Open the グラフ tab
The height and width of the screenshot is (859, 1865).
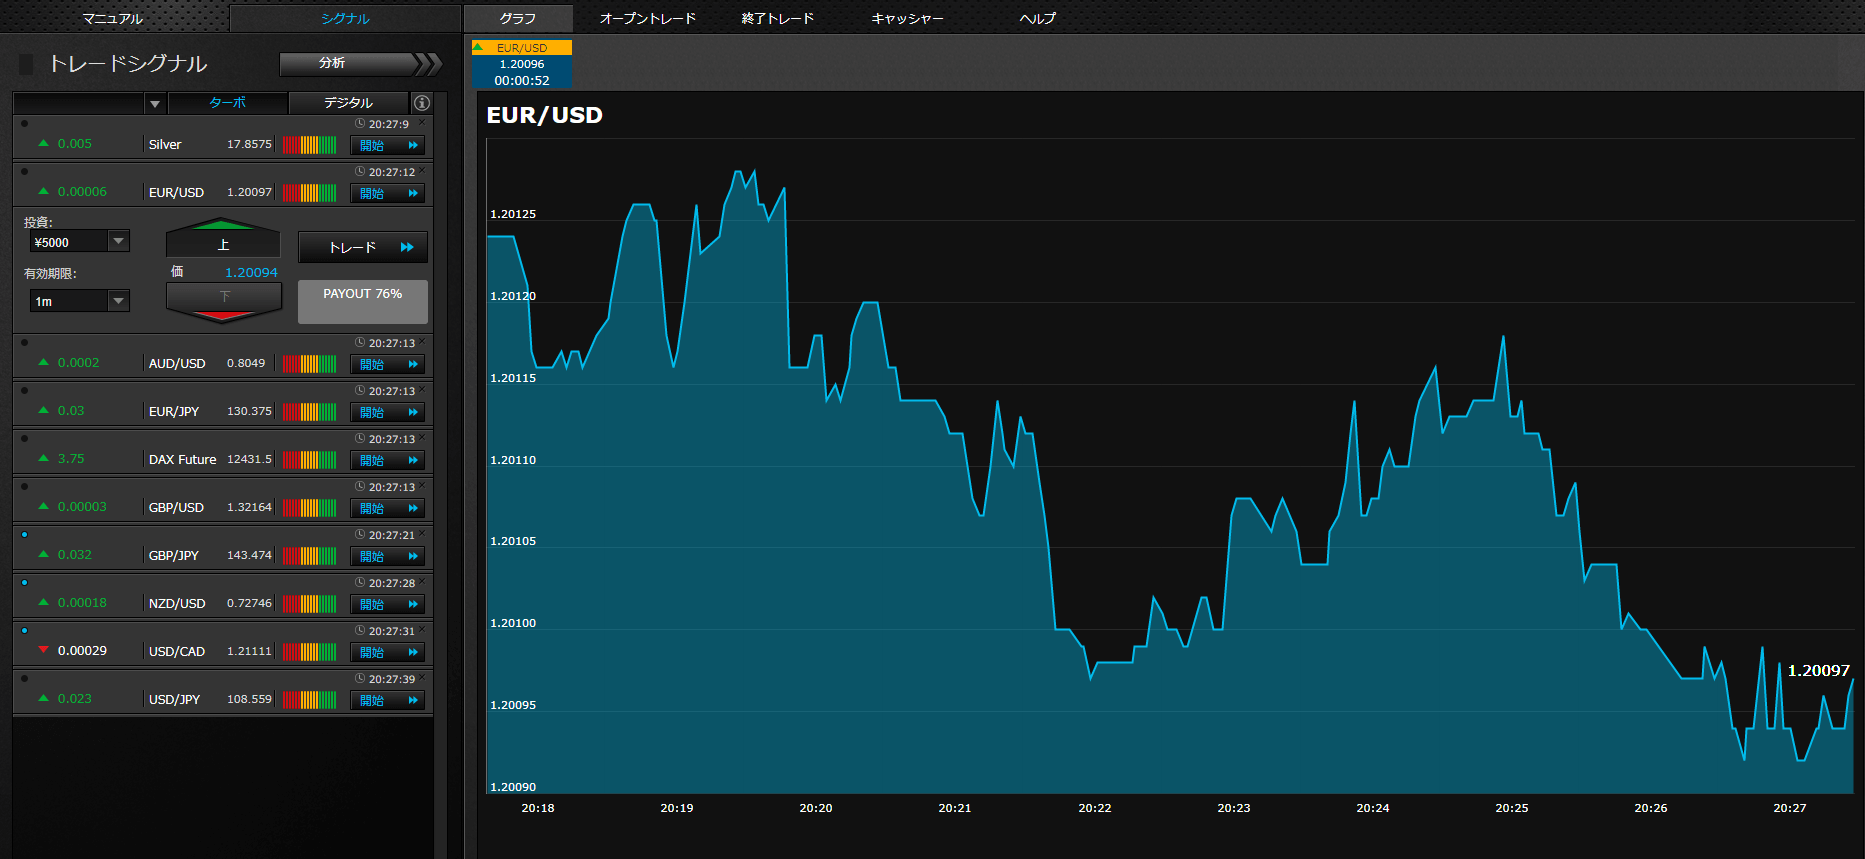point(518,18)
